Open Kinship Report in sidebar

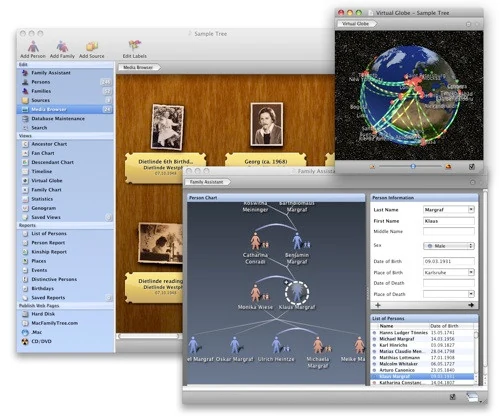coord(65,252)
